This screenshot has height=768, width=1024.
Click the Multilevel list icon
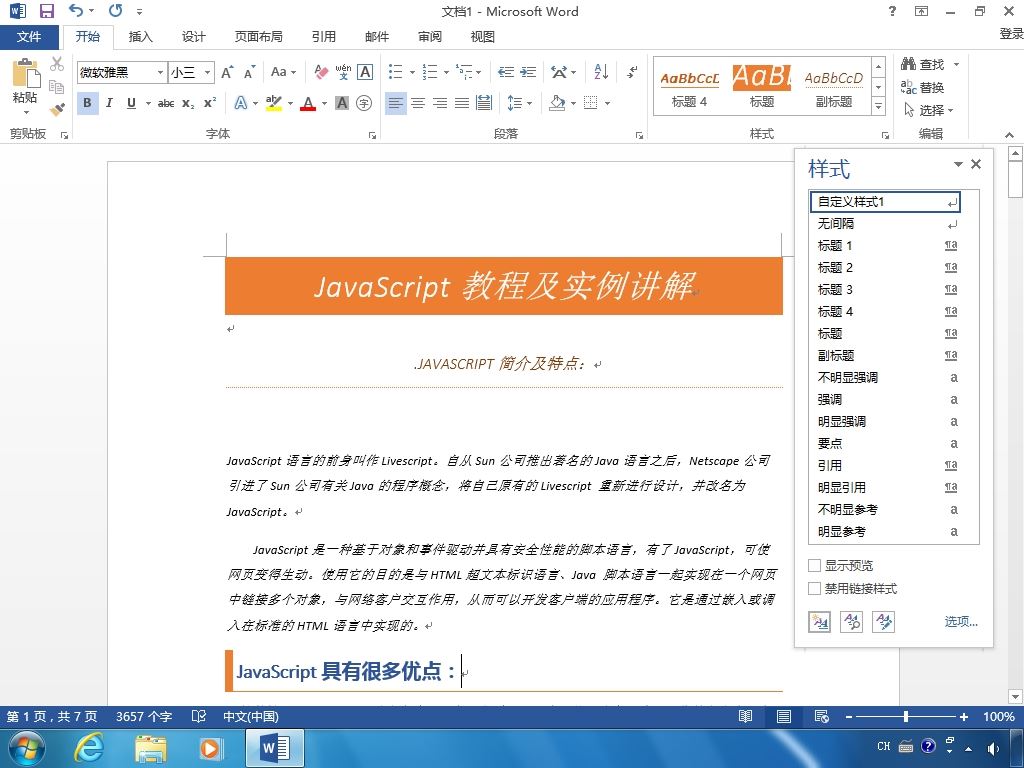464,72
